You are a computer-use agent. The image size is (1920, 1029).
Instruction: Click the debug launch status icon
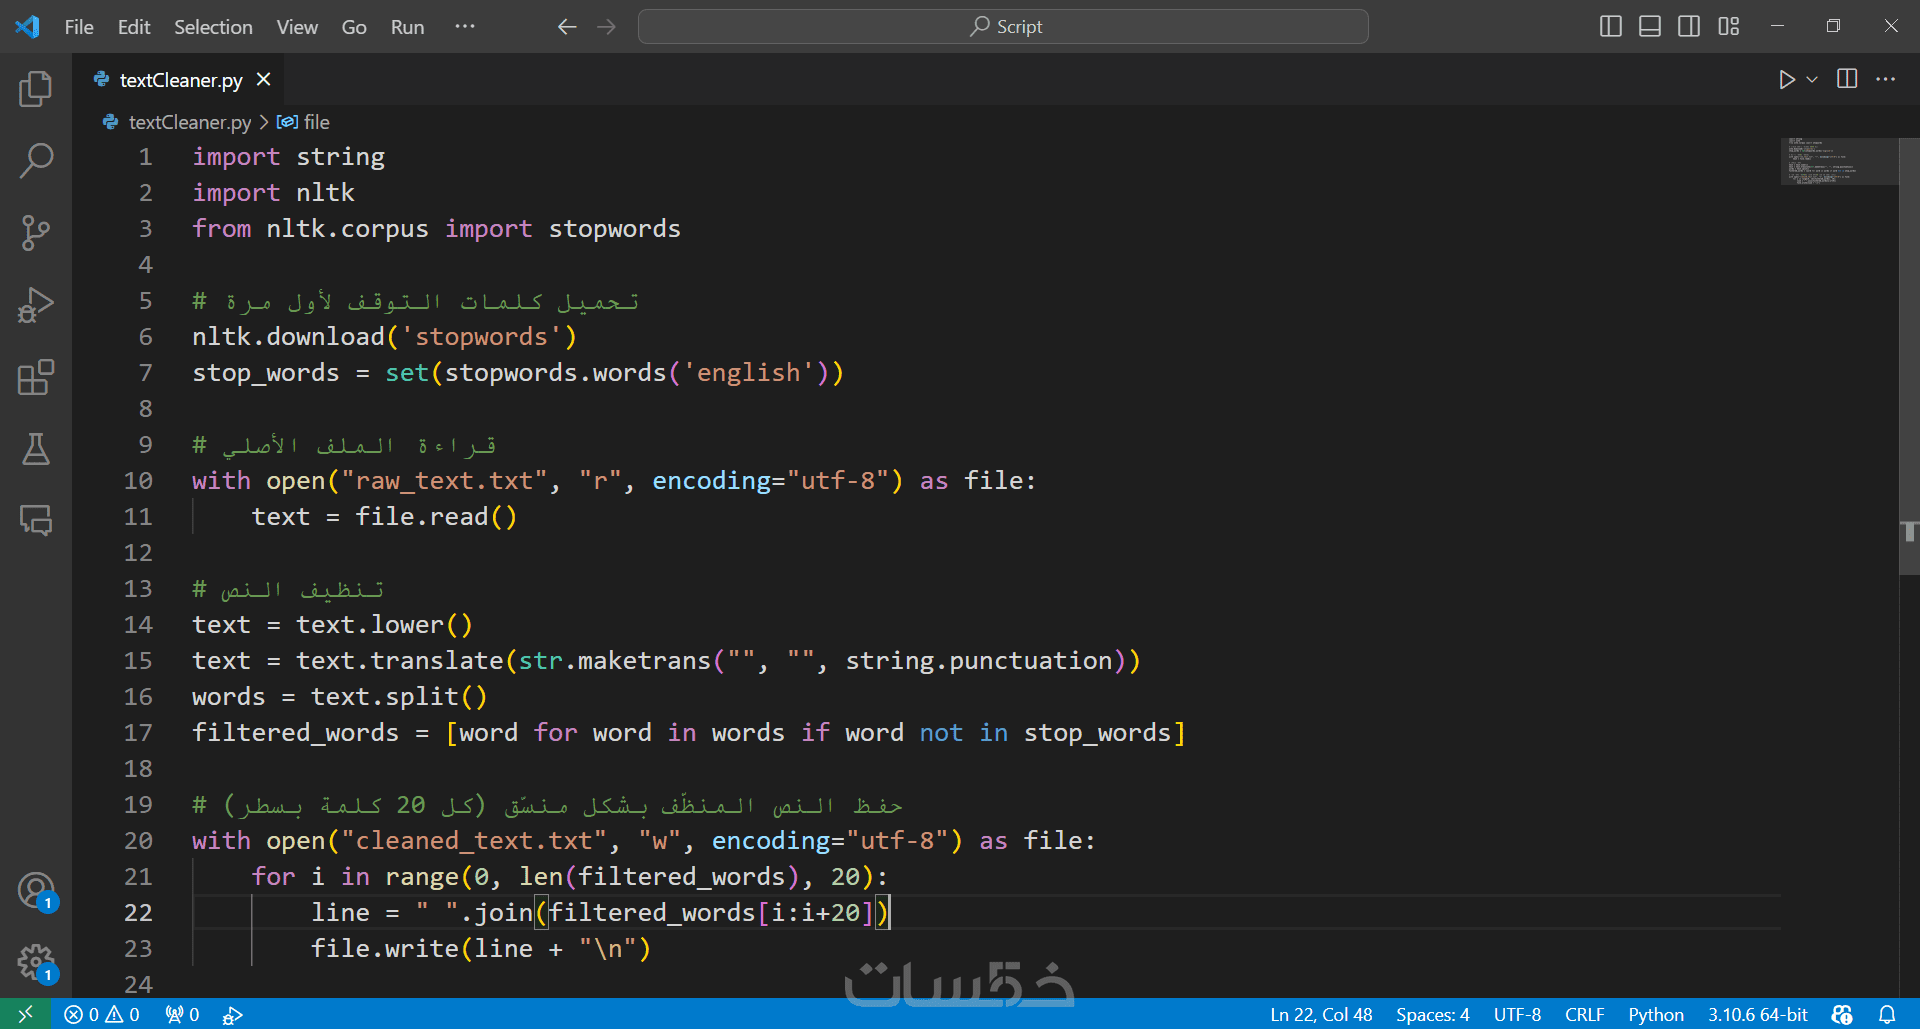click(232, 1015)
